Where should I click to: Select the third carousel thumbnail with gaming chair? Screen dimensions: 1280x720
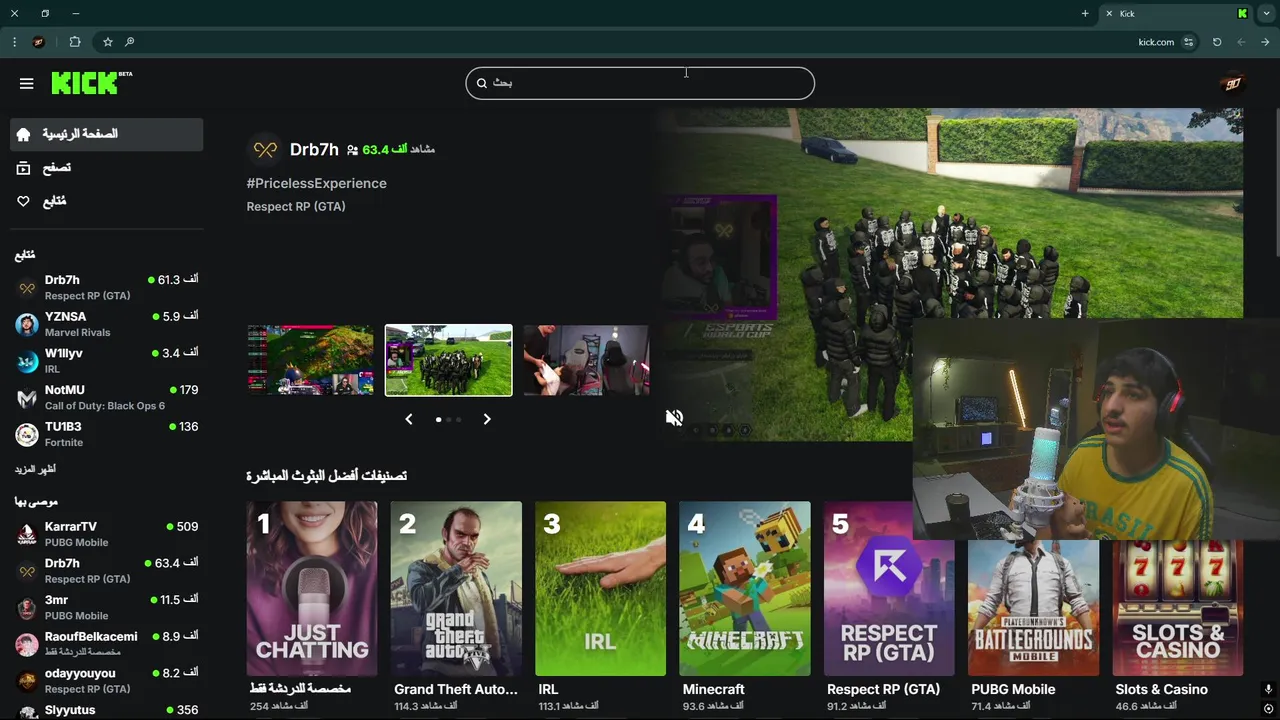pyautogui.click(x=586, y=360)
